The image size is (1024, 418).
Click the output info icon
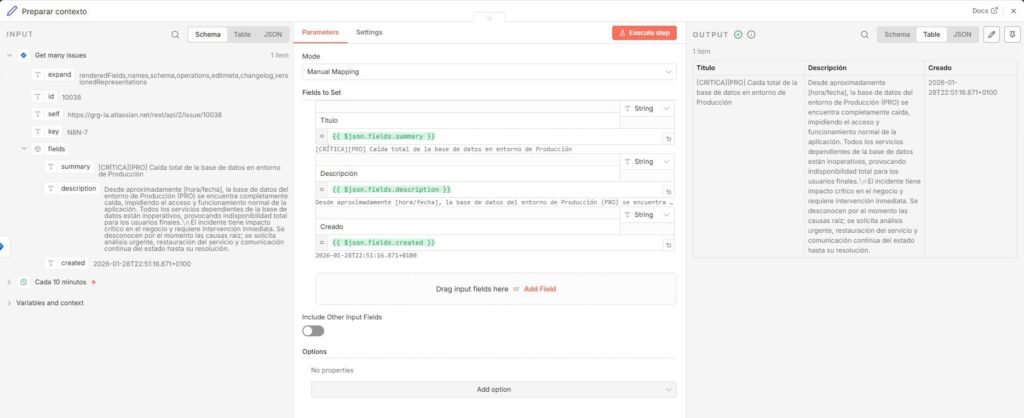pos(751,35)
